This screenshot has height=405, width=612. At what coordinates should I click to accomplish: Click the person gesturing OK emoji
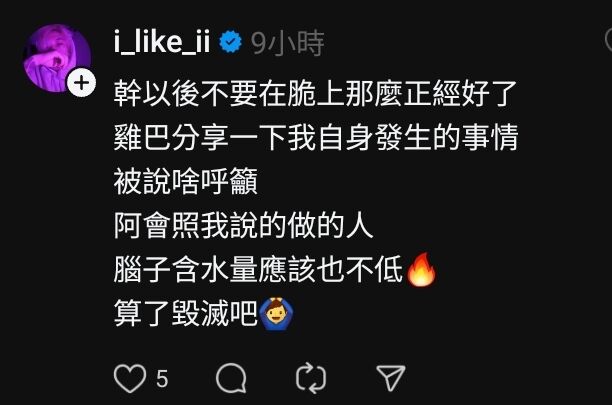(276, 314)
